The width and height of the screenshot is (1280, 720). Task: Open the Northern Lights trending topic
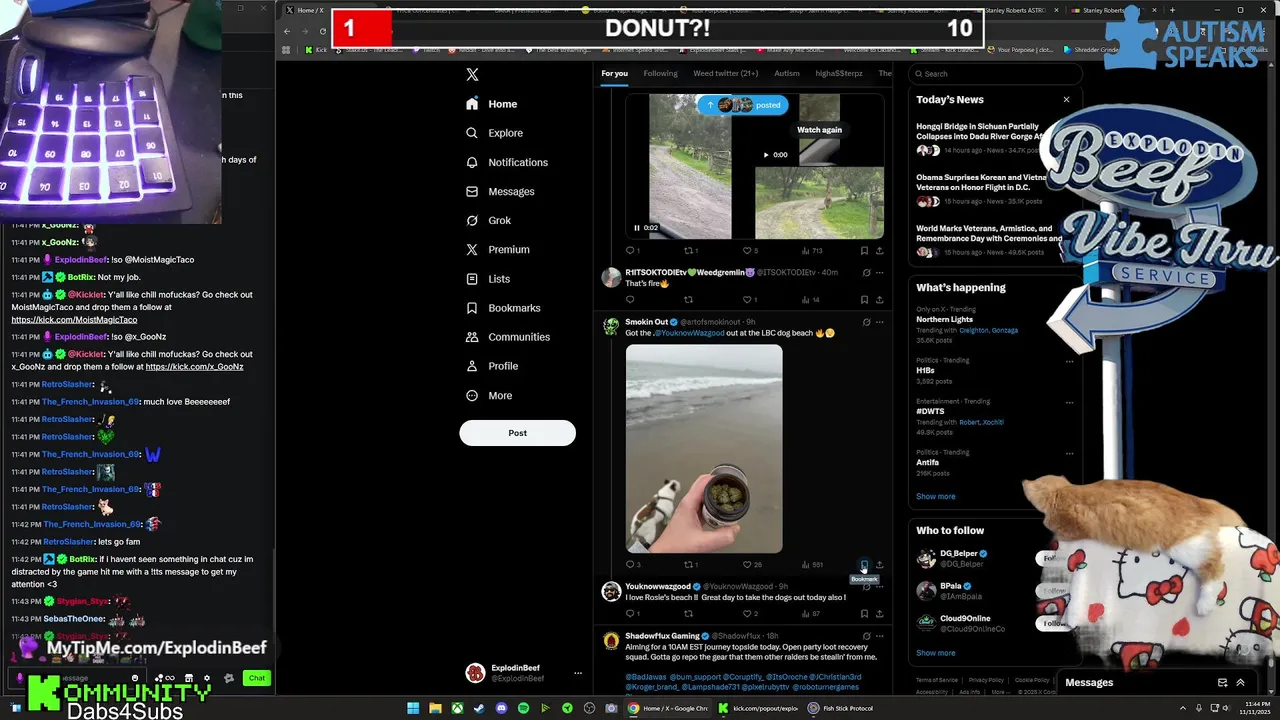pos(944,319)
